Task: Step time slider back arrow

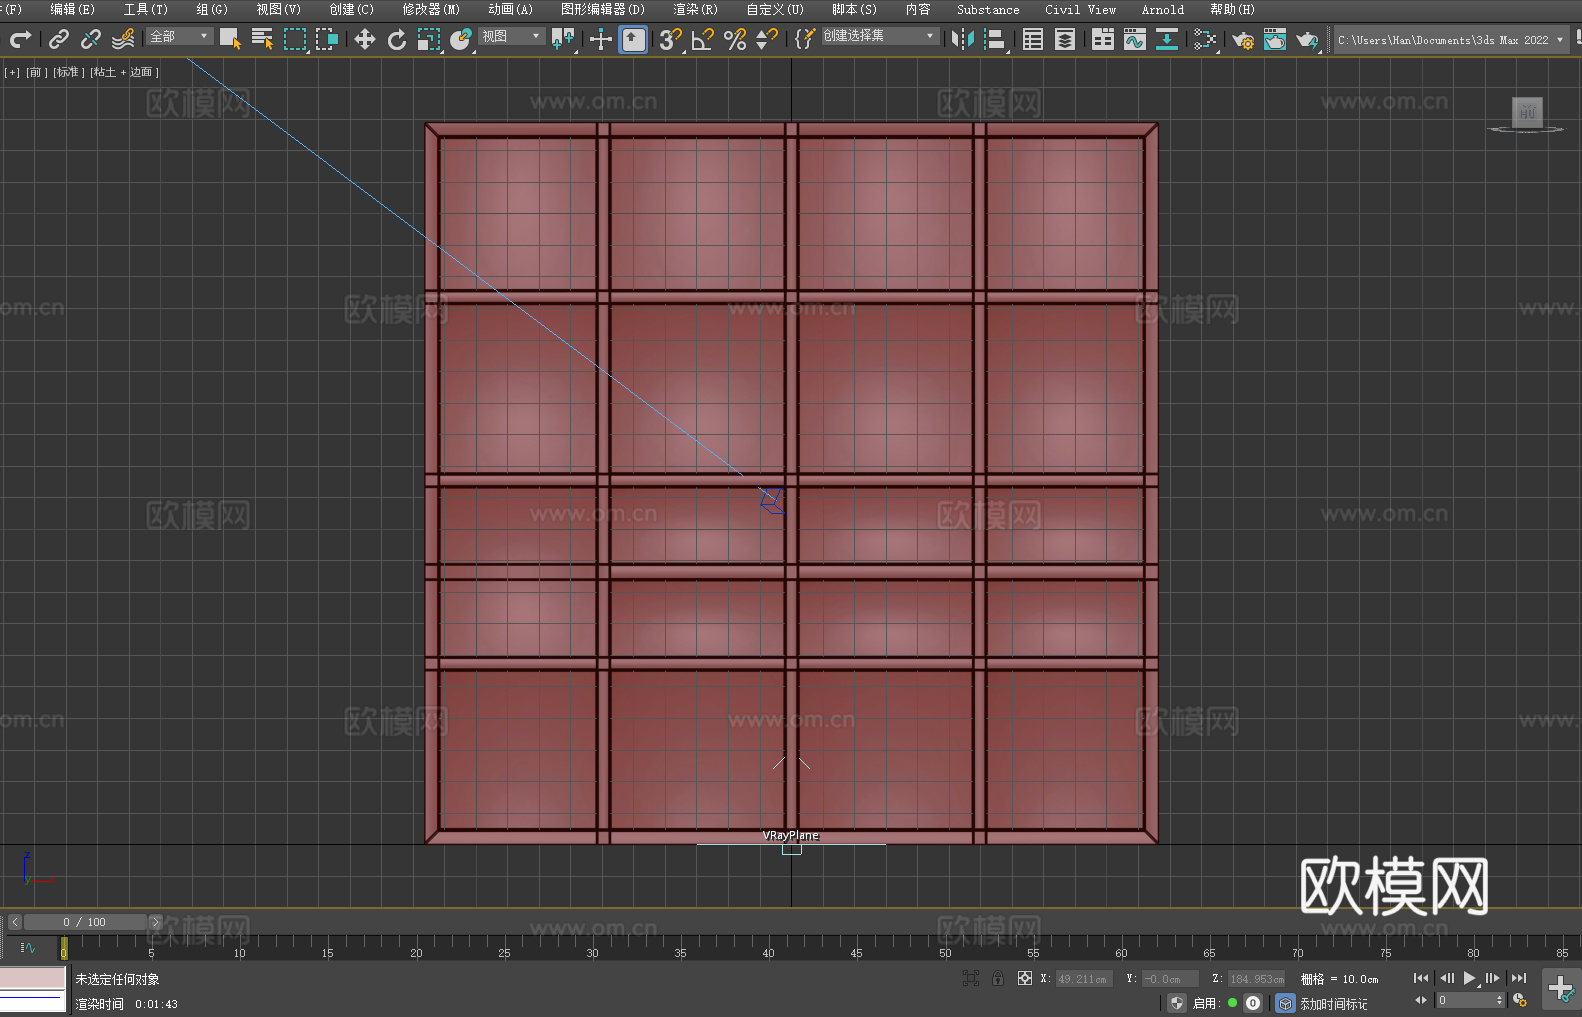Action: click(15, 922)
